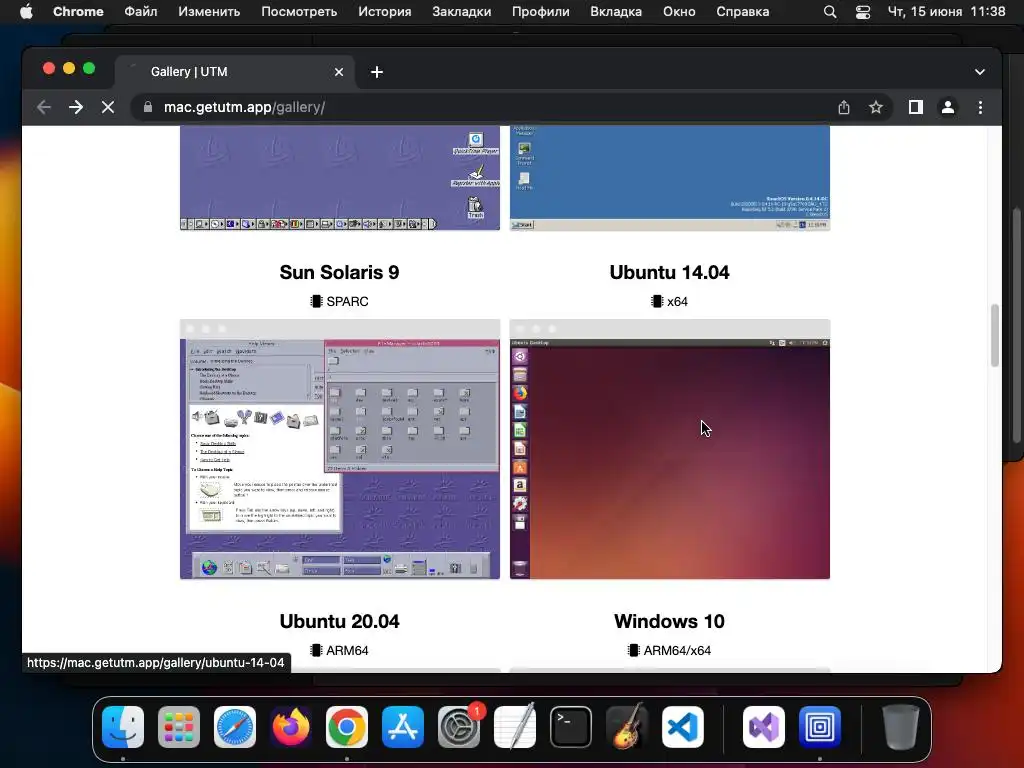Launch Safari from the Dock
The image size is (1024, 768).
[x=235, y=727]
